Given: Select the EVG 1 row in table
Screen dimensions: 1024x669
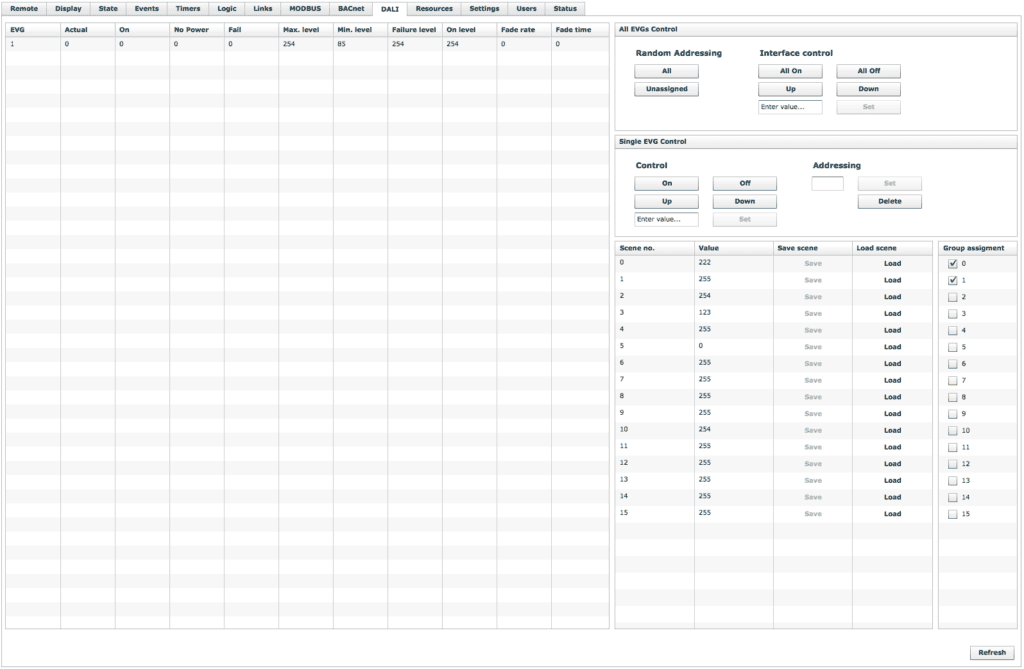Looking at the screenshot, I should tap(300, 44).
